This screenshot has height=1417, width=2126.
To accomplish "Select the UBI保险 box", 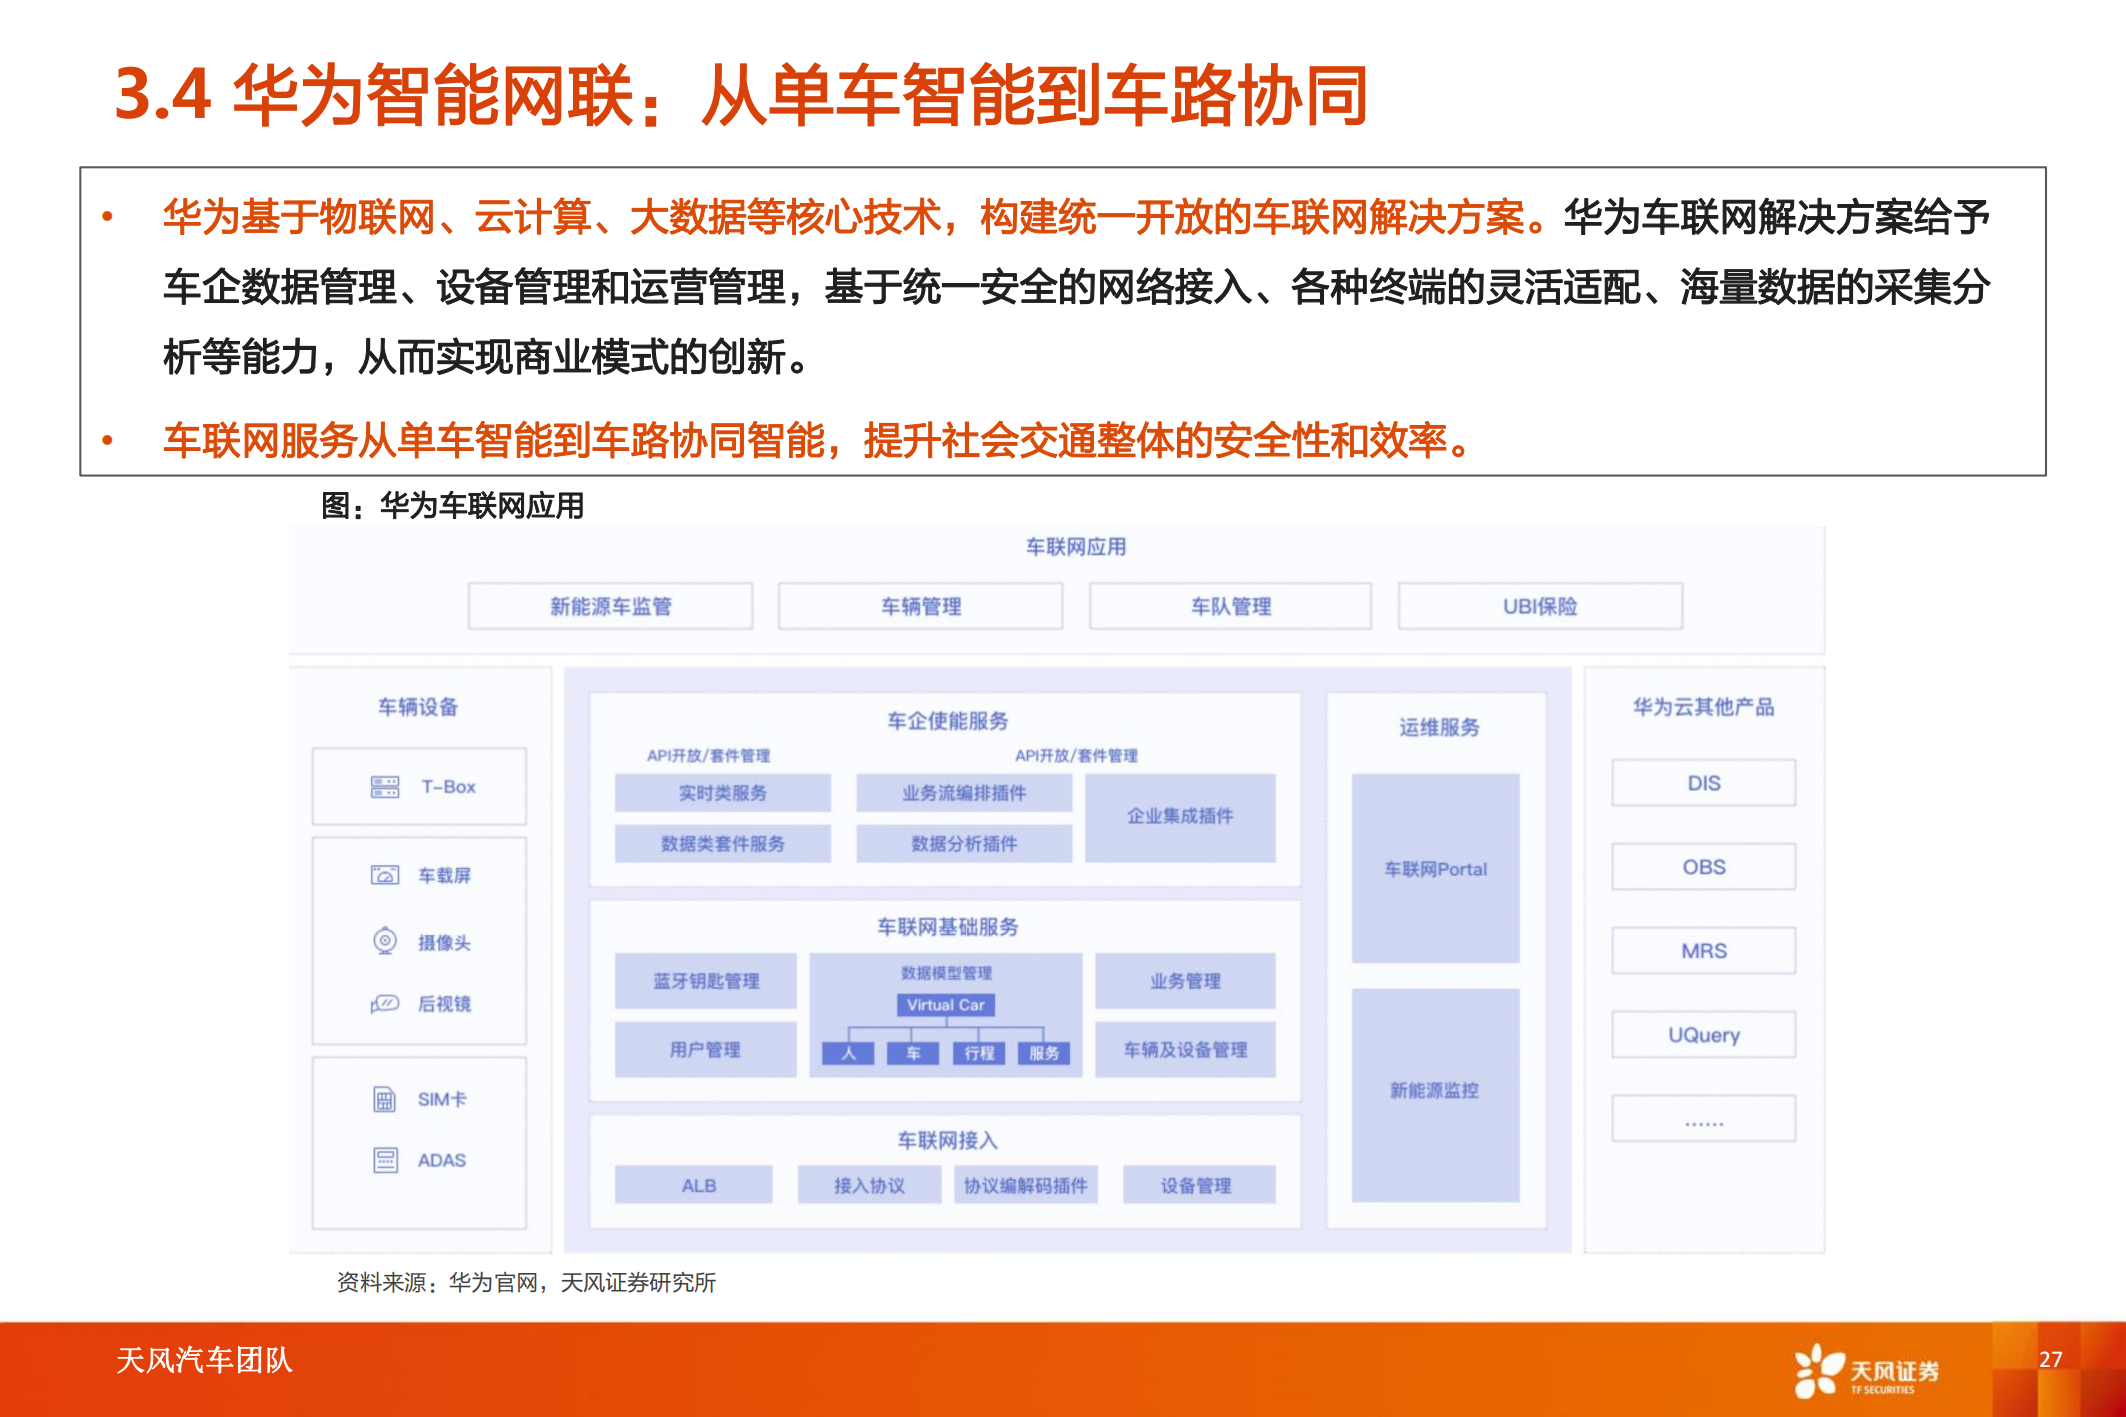I will coord(1540,606).
